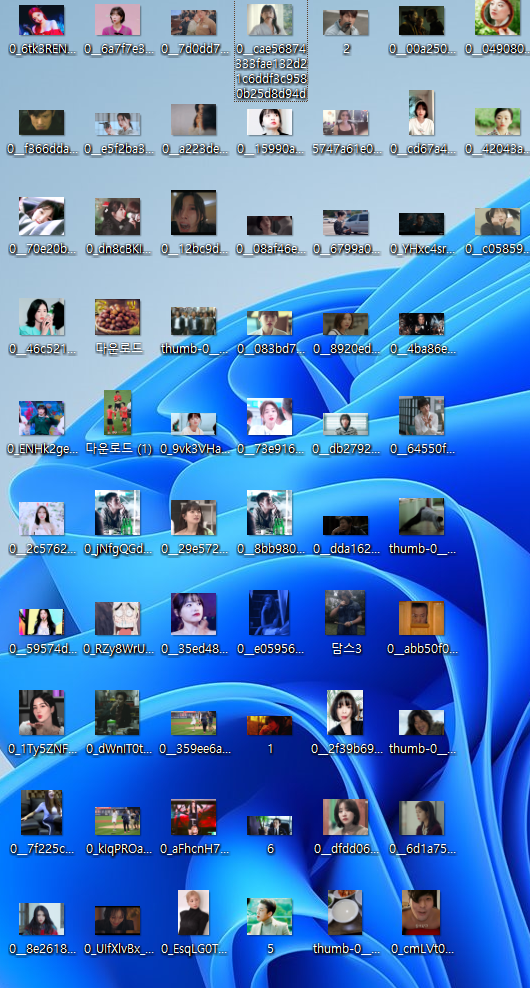
Task: Click the file icon 0__08af46e
Action: tap(270, 226)
